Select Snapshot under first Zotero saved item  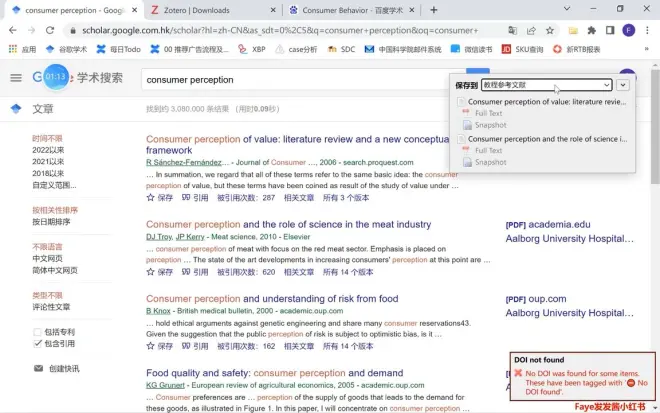[x=490, y=125]
